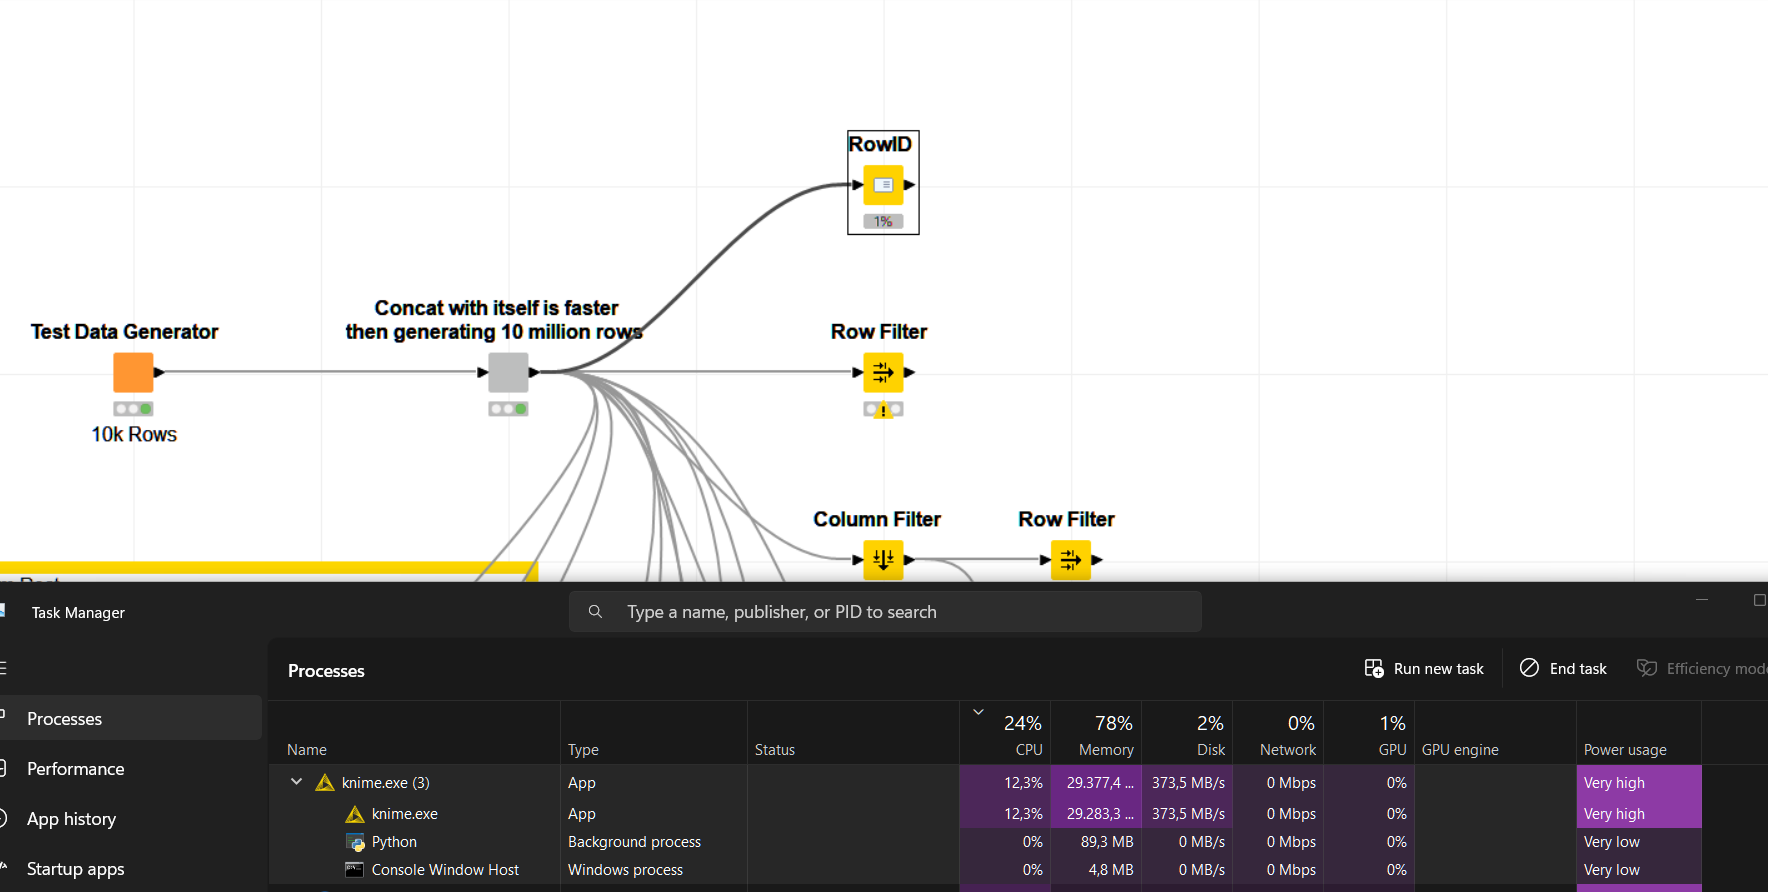This screenshot has width=1768, height=892.
Task: Click the Run new task icon
Action: (x=1374, y=668)
